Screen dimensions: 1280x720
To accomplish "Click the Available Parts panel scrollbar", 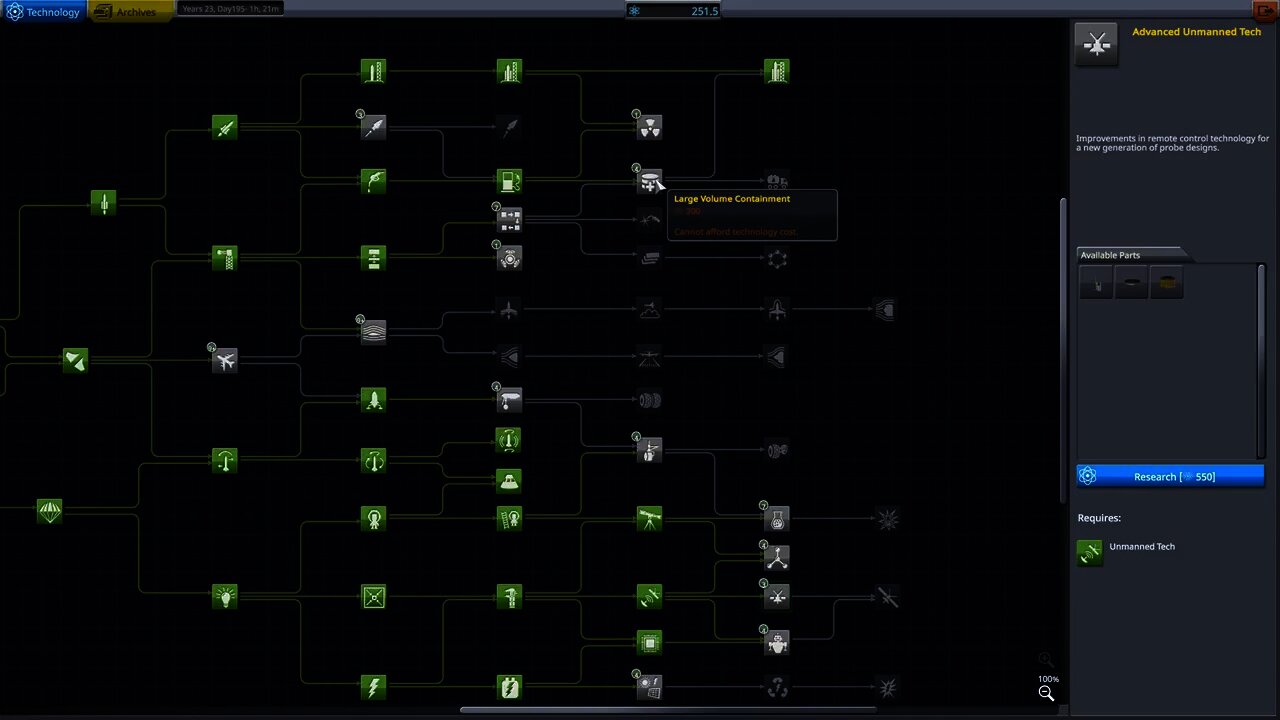I will coord(1260,360).
